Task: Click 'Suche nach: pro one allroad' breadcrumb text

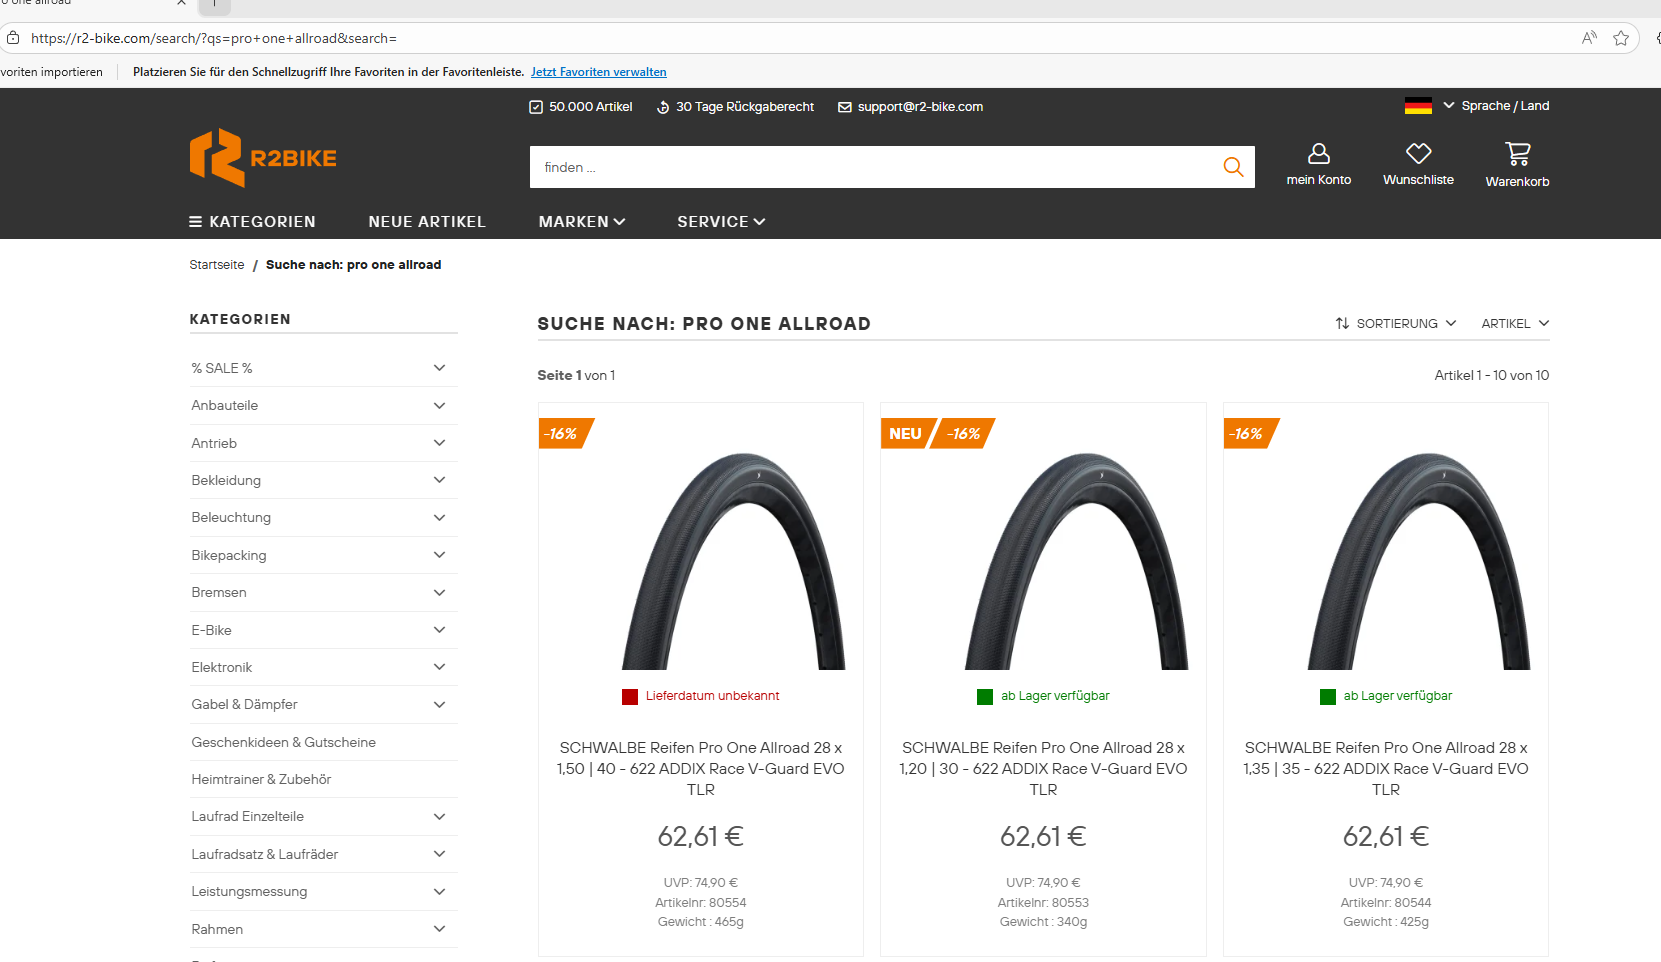Action: click(354, 265)
